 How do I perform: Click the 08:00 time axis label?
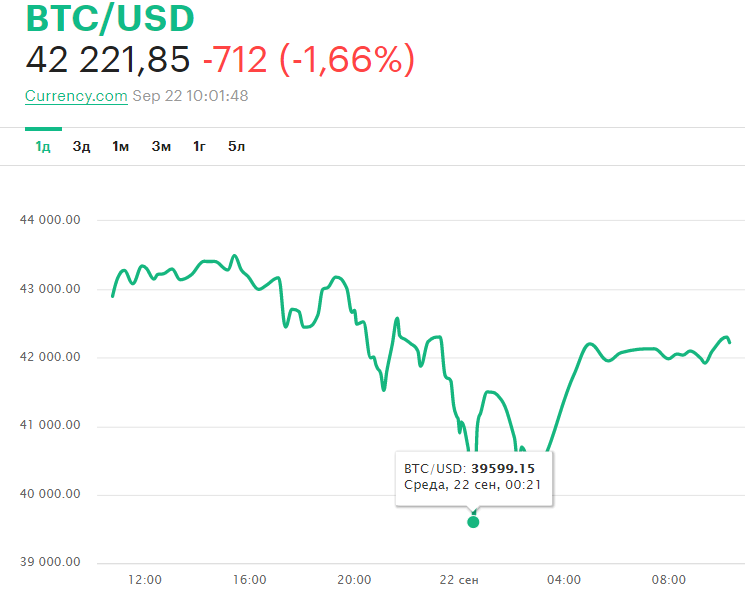669,579
